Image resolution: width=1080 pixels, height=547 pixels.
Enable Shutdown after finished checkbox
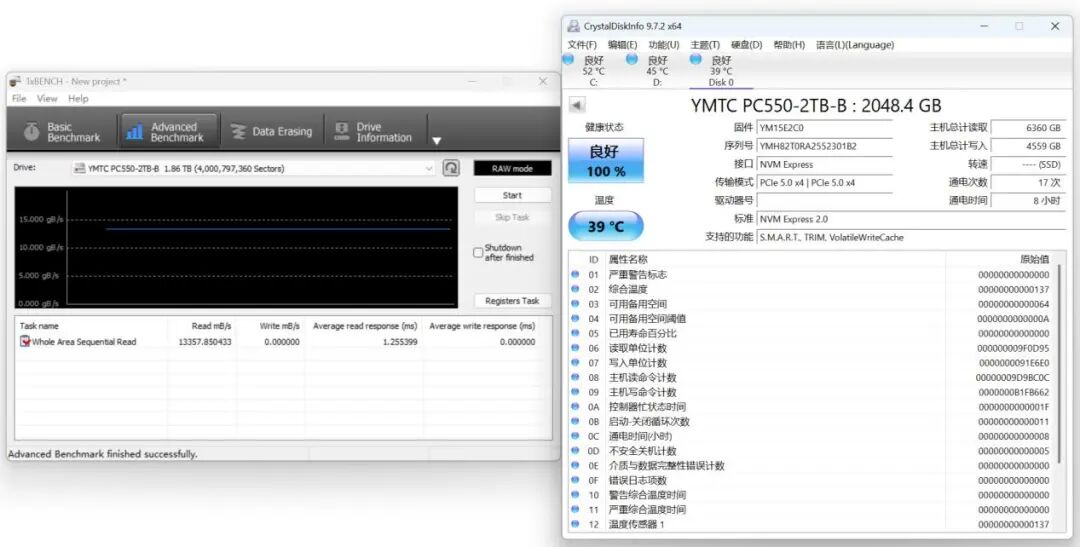pyautogui.click(x=478, y=253)
